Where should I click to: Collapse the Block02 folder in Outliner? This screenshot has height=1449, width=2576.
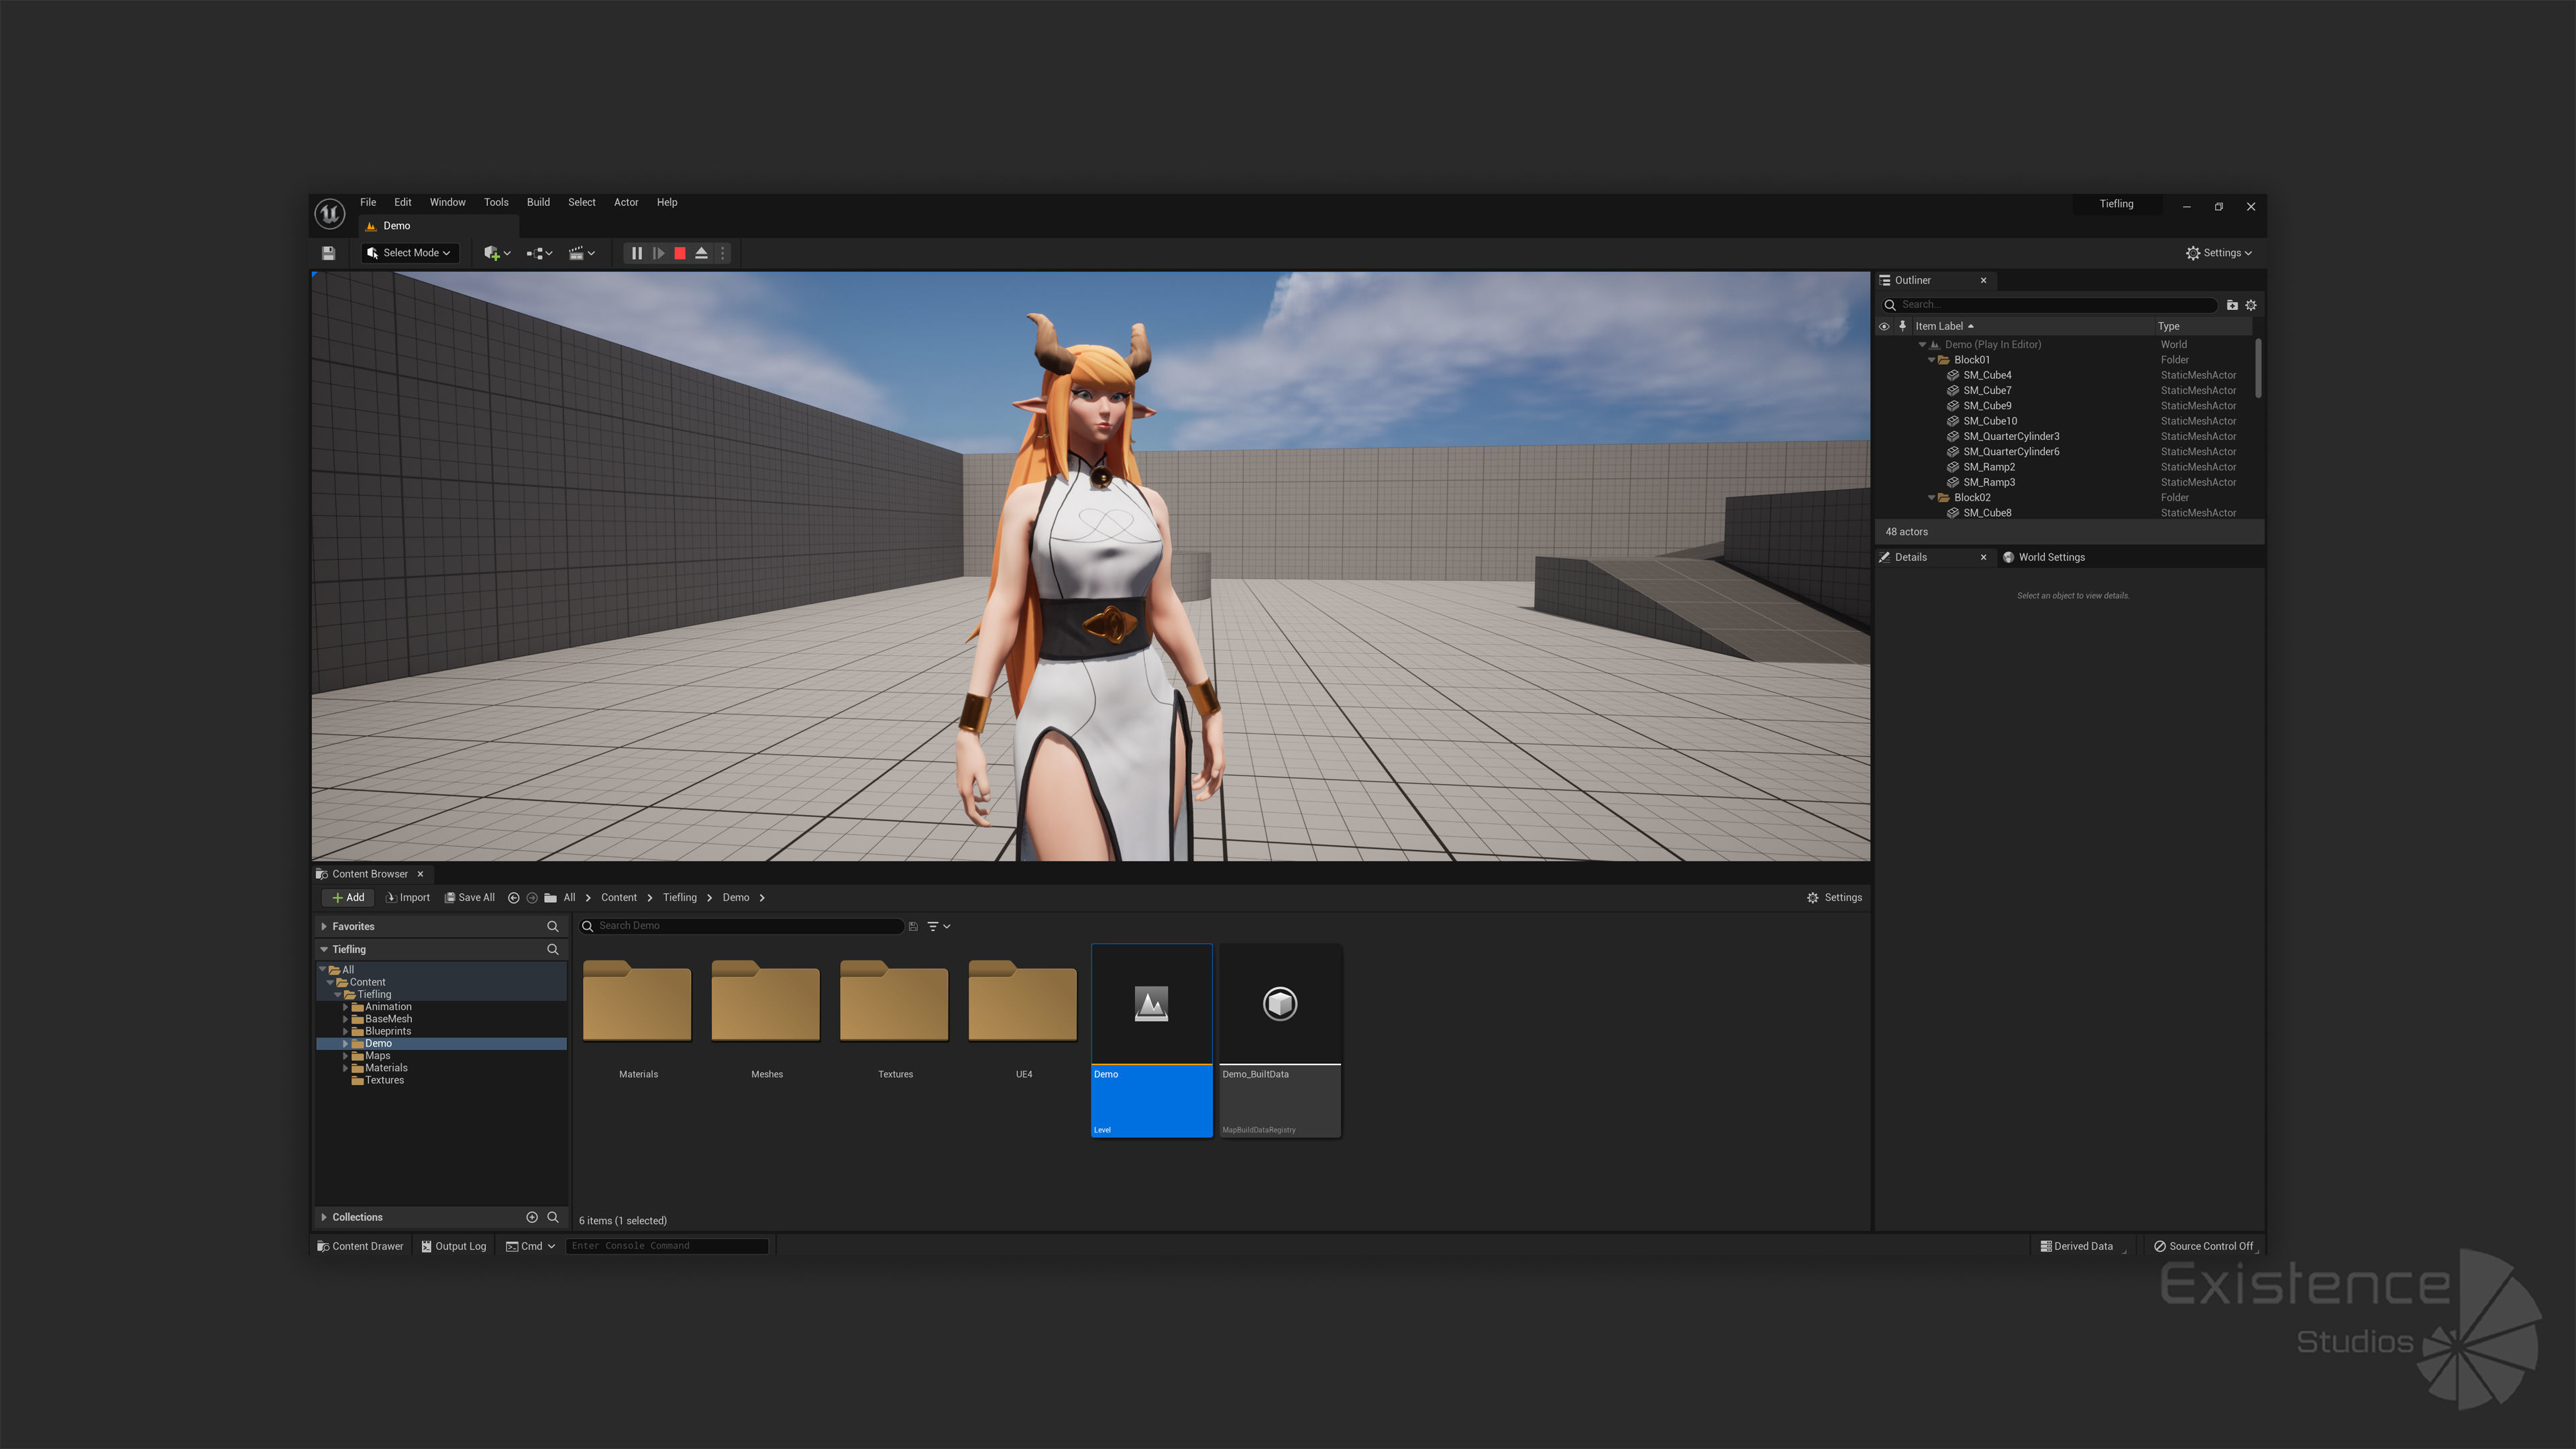pyautogui.click(x=1931, y=498)
